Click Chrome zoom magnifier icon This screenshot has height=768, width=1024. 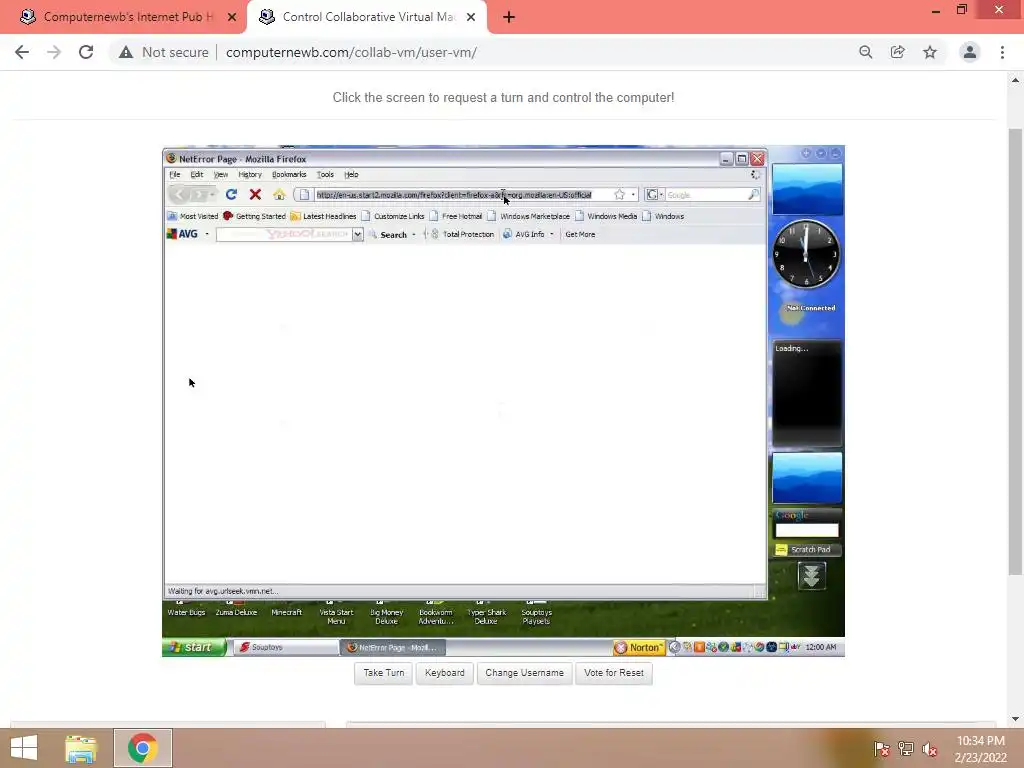click(865, 52)
